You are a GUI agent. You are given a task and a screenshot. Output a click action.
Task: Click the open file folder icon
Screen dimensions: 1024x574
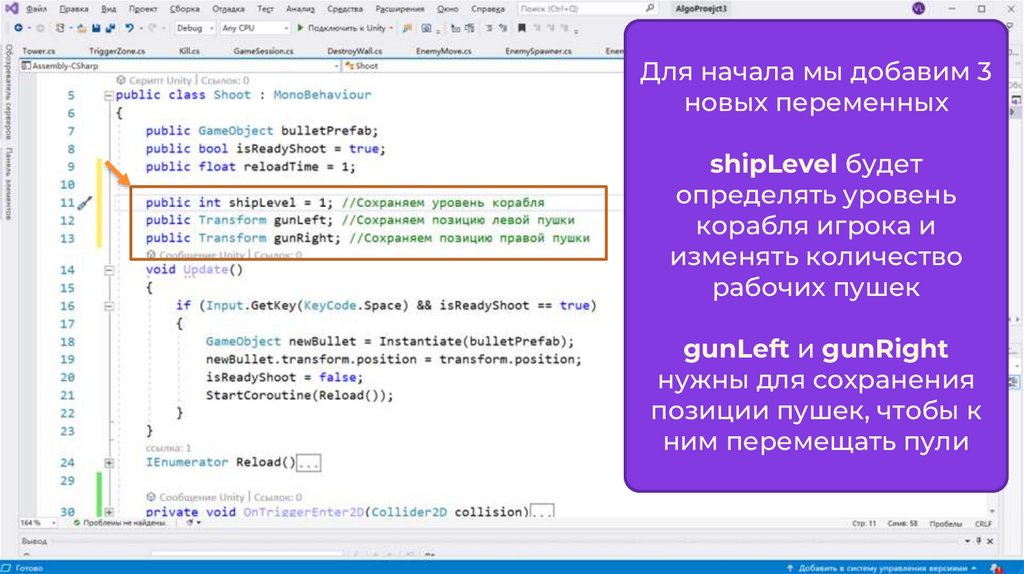pyautogui.click(x=82, y=28)
